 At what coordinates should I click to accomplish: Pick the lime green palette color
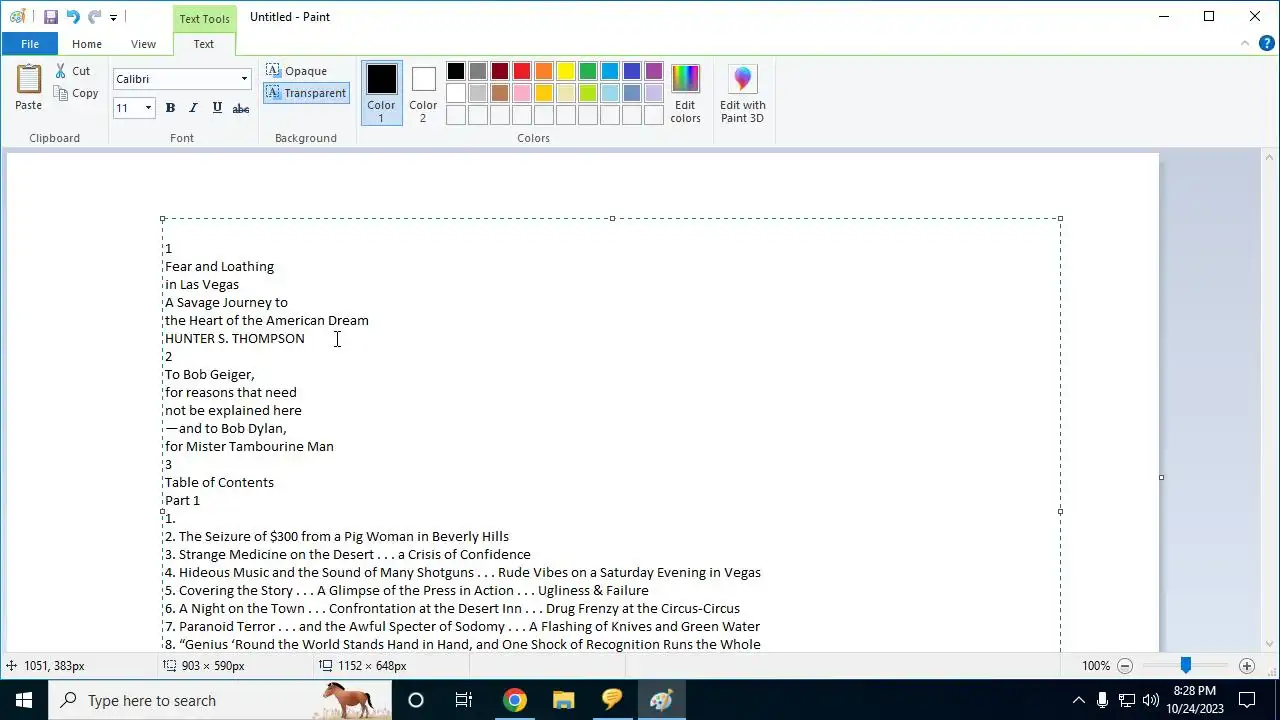[588, 93]
